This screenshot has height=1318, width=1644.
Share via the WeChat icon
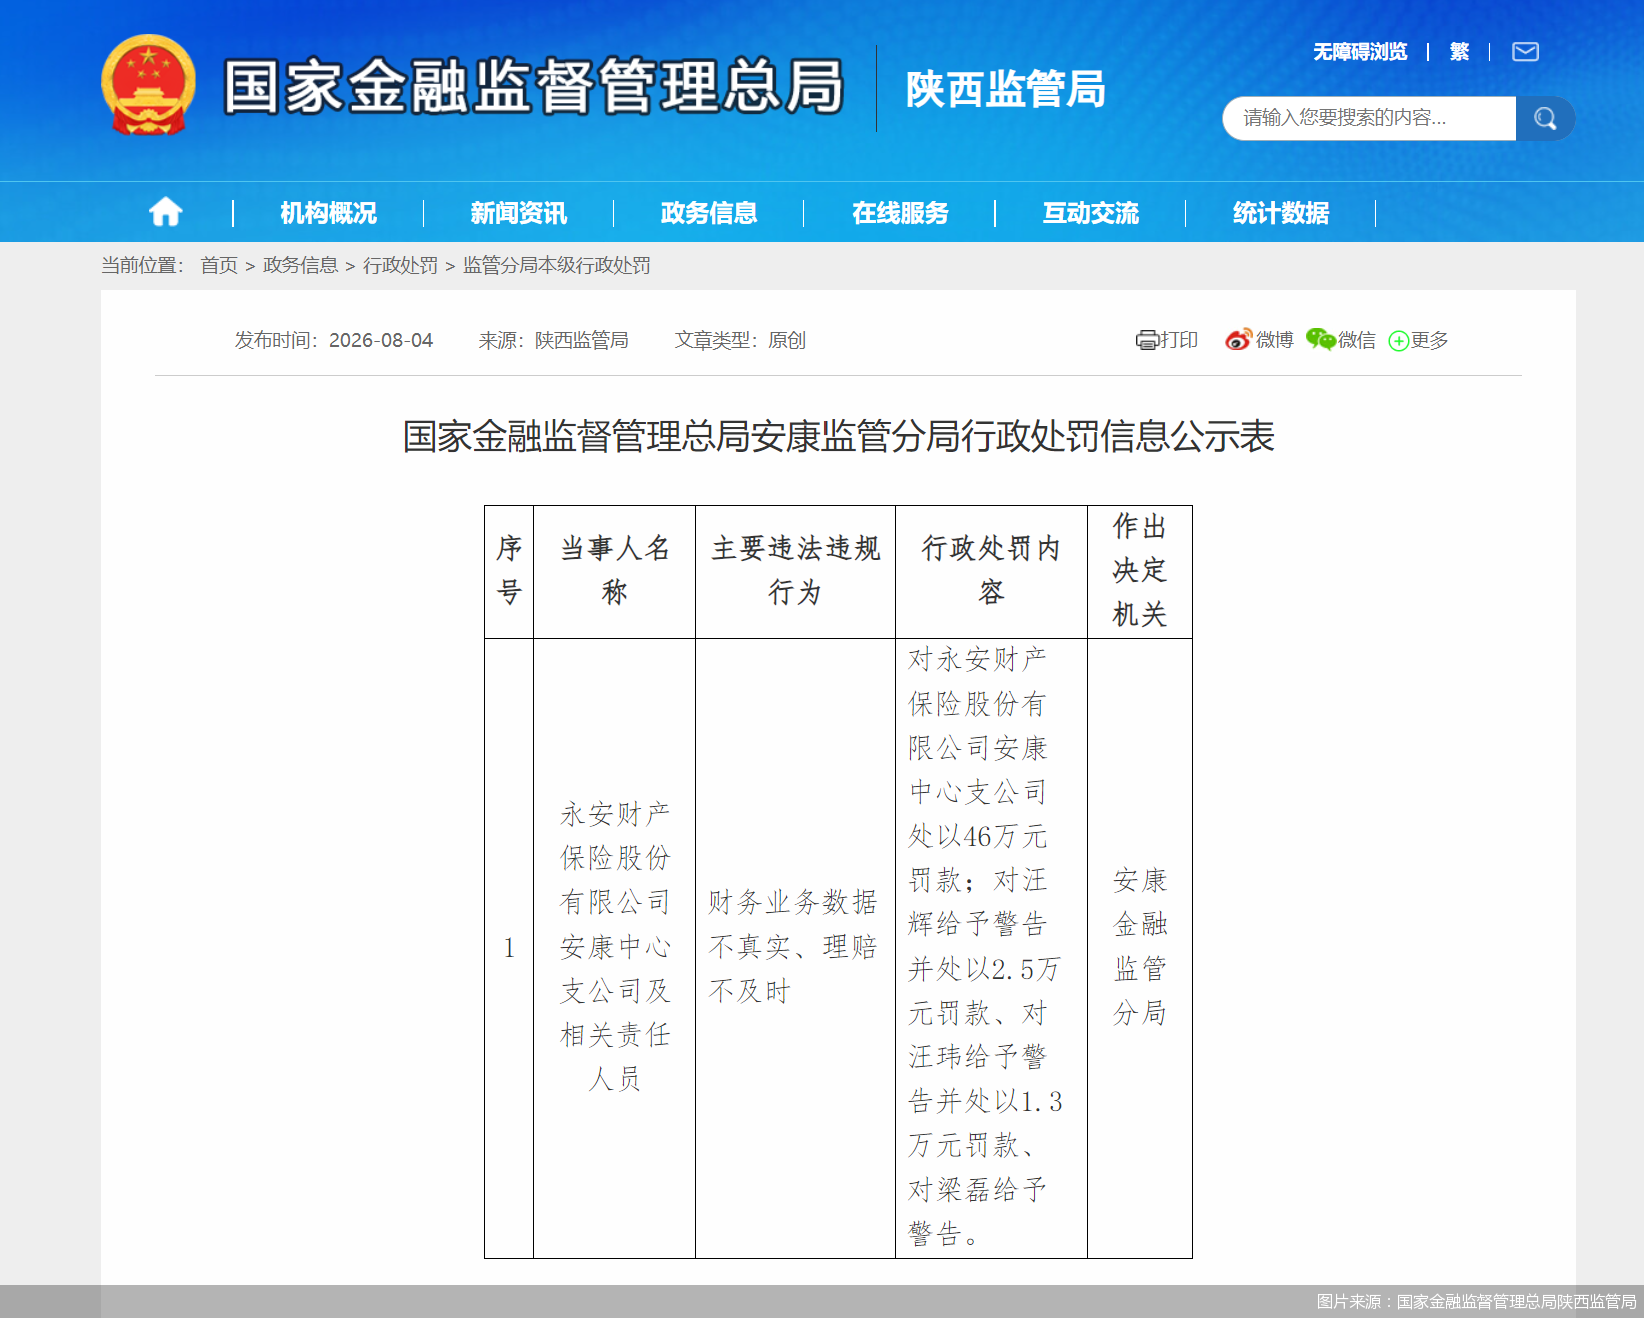coord(1321,340)
